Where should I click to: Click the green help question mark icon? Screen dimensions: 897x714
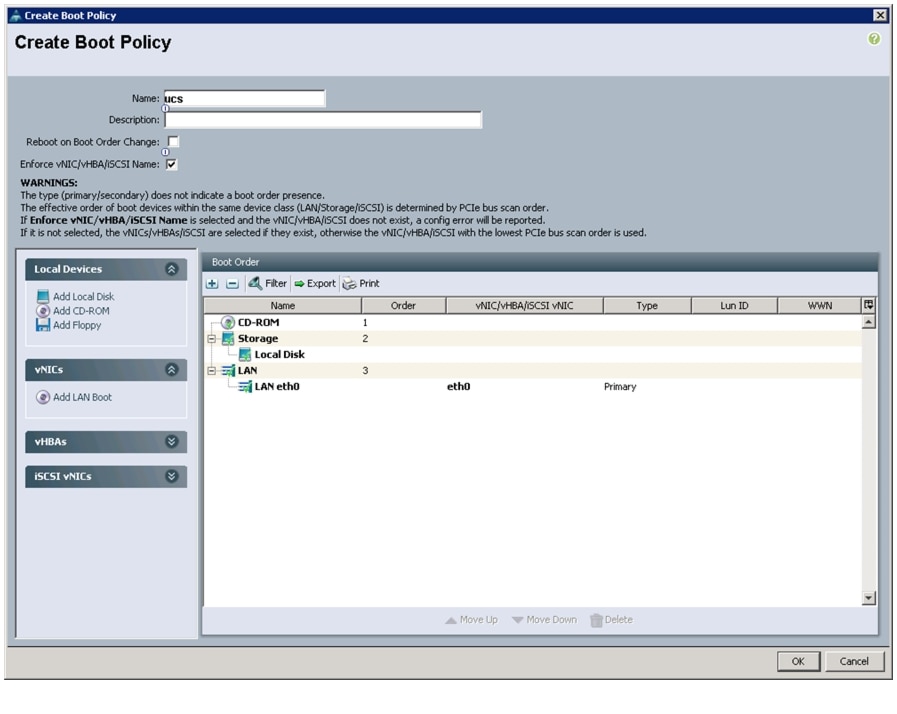pos(874,39)
